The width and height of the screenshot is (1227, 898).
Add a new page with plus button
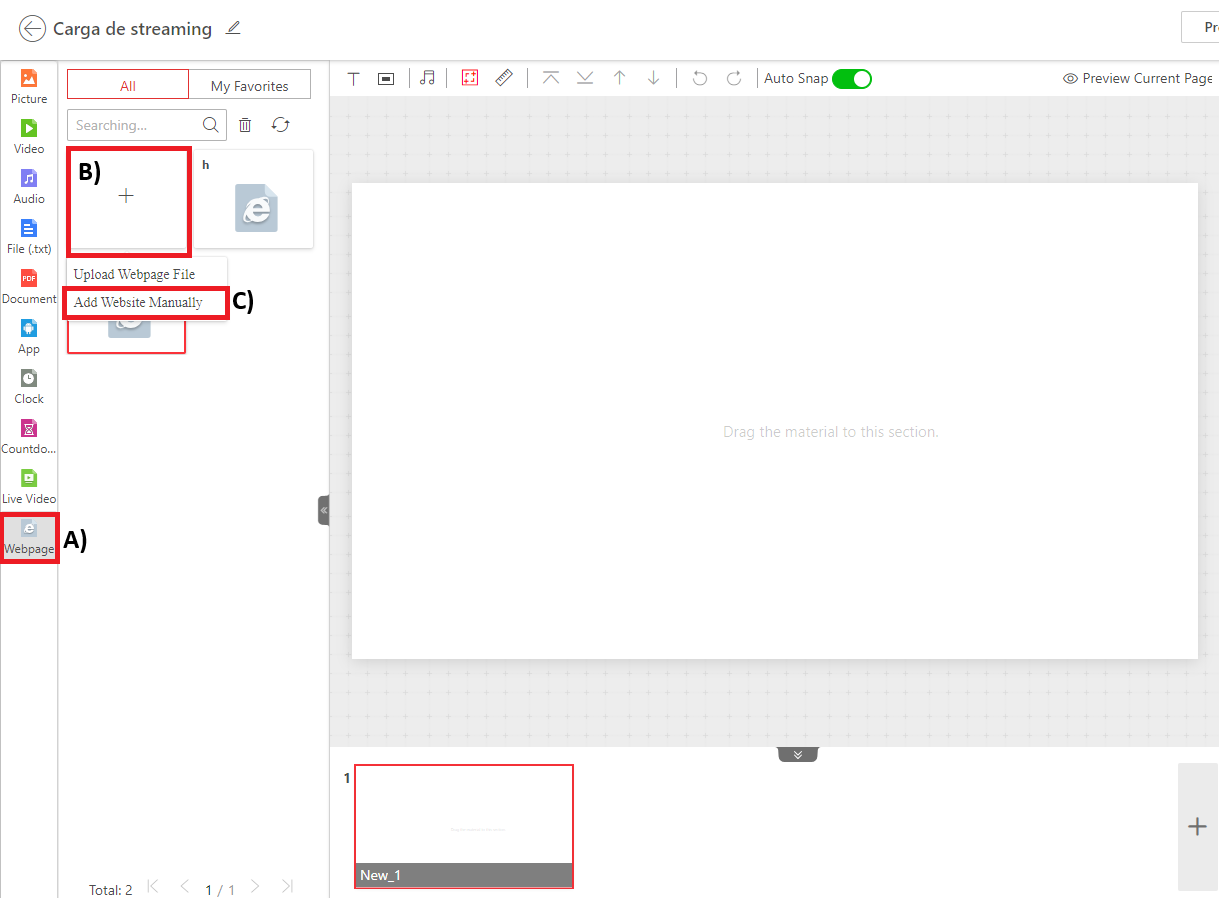click(x=1197, y=826)
